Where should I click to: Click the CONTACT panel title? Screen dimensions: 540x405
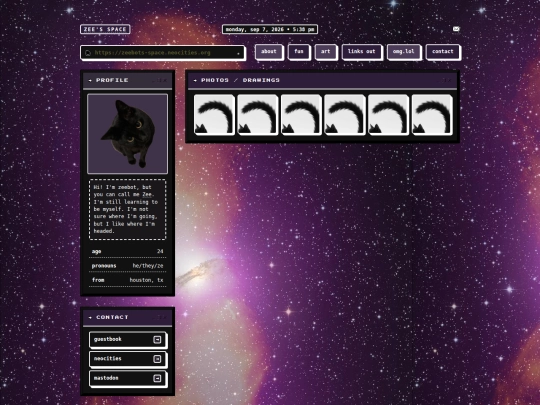pos(112,317)
